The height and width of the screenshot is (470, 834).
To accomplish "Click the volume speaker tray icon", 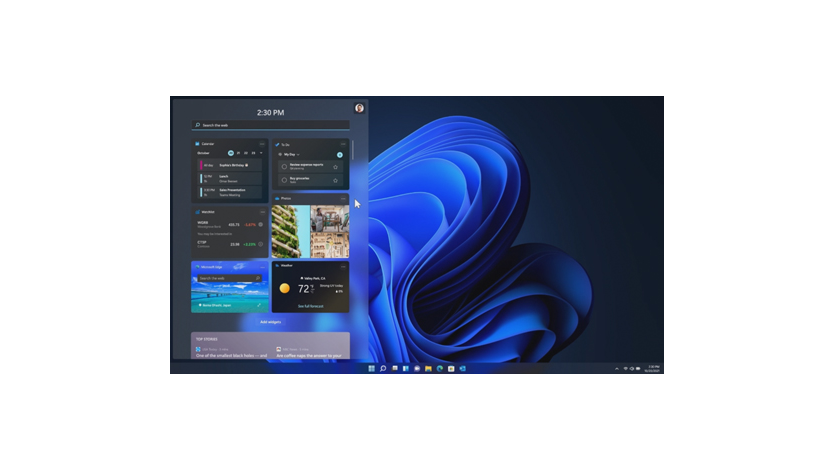I will [x=632, y=368].
